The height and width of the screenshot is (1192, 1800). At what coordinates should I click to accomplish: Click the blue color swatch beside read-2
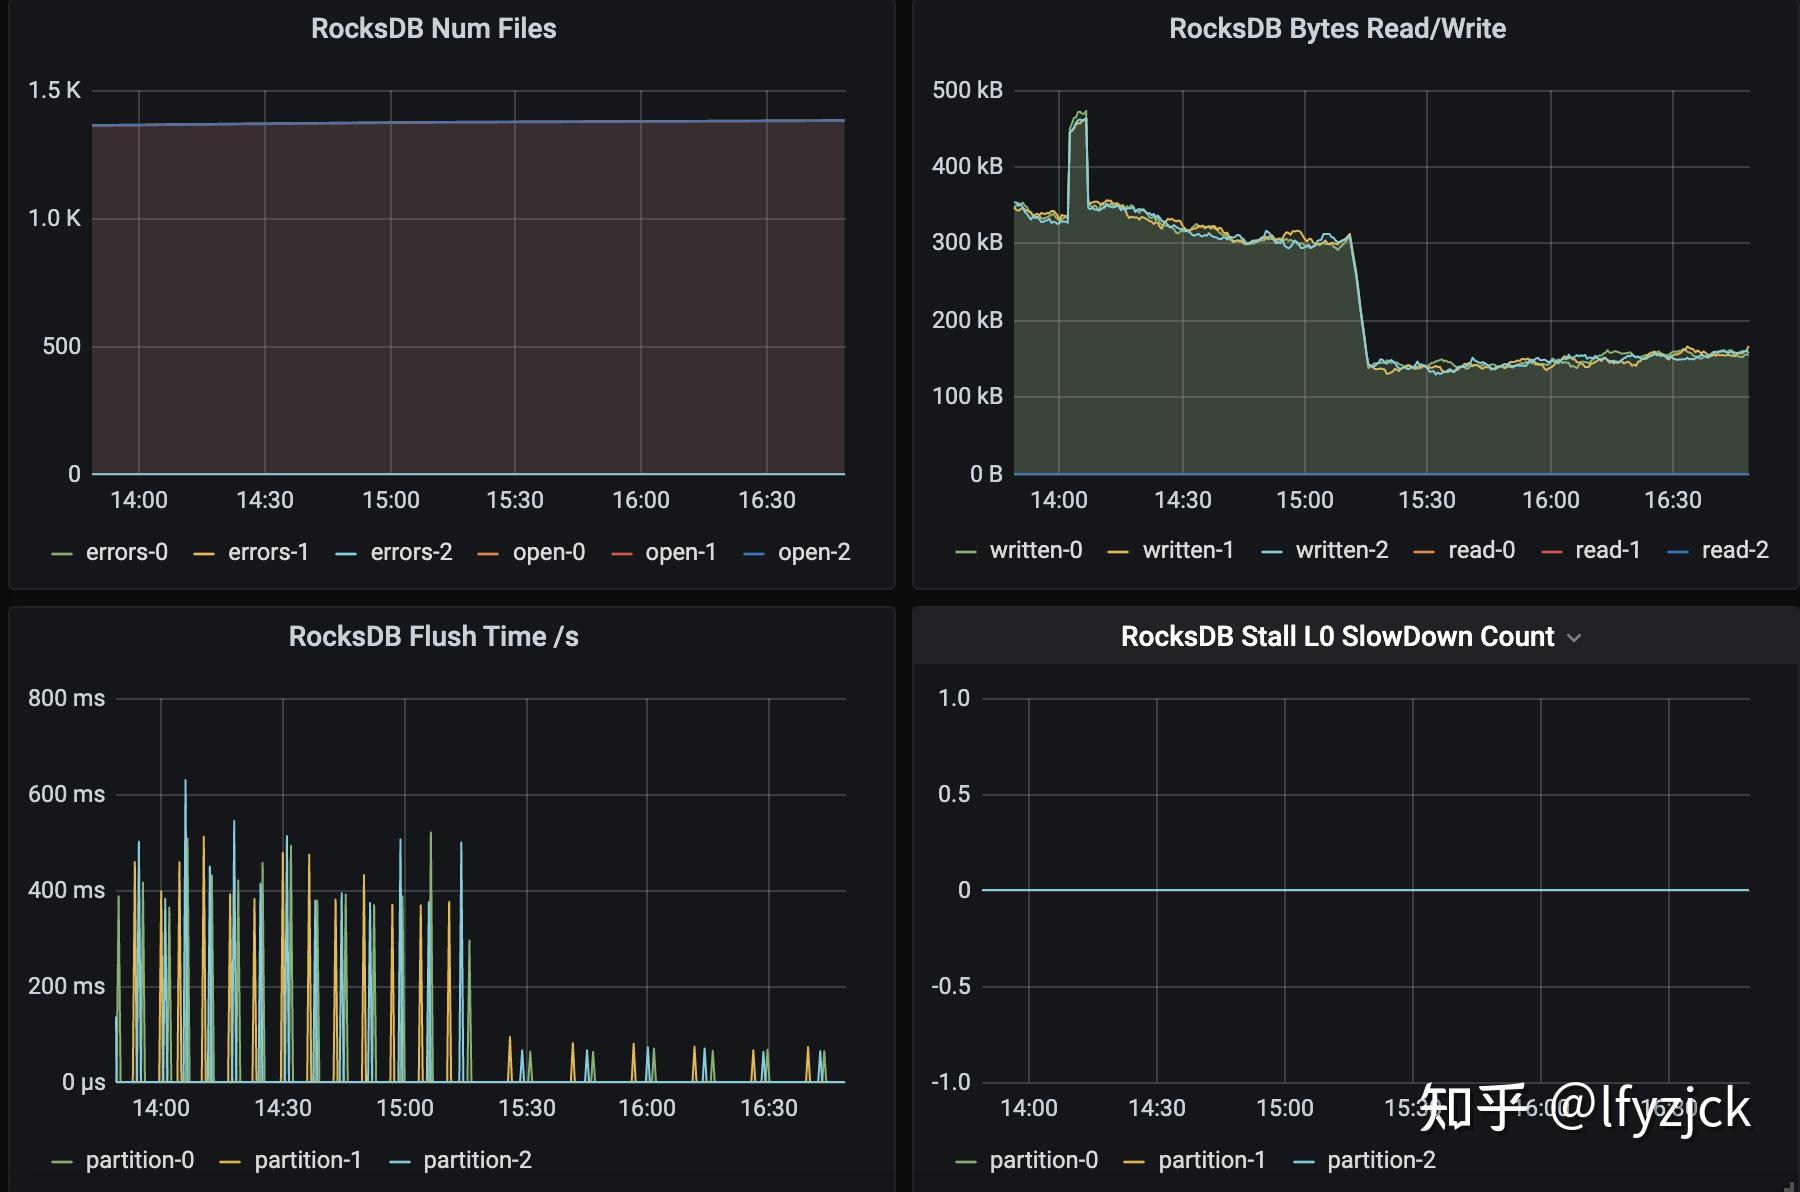[x=1677, y=552]
